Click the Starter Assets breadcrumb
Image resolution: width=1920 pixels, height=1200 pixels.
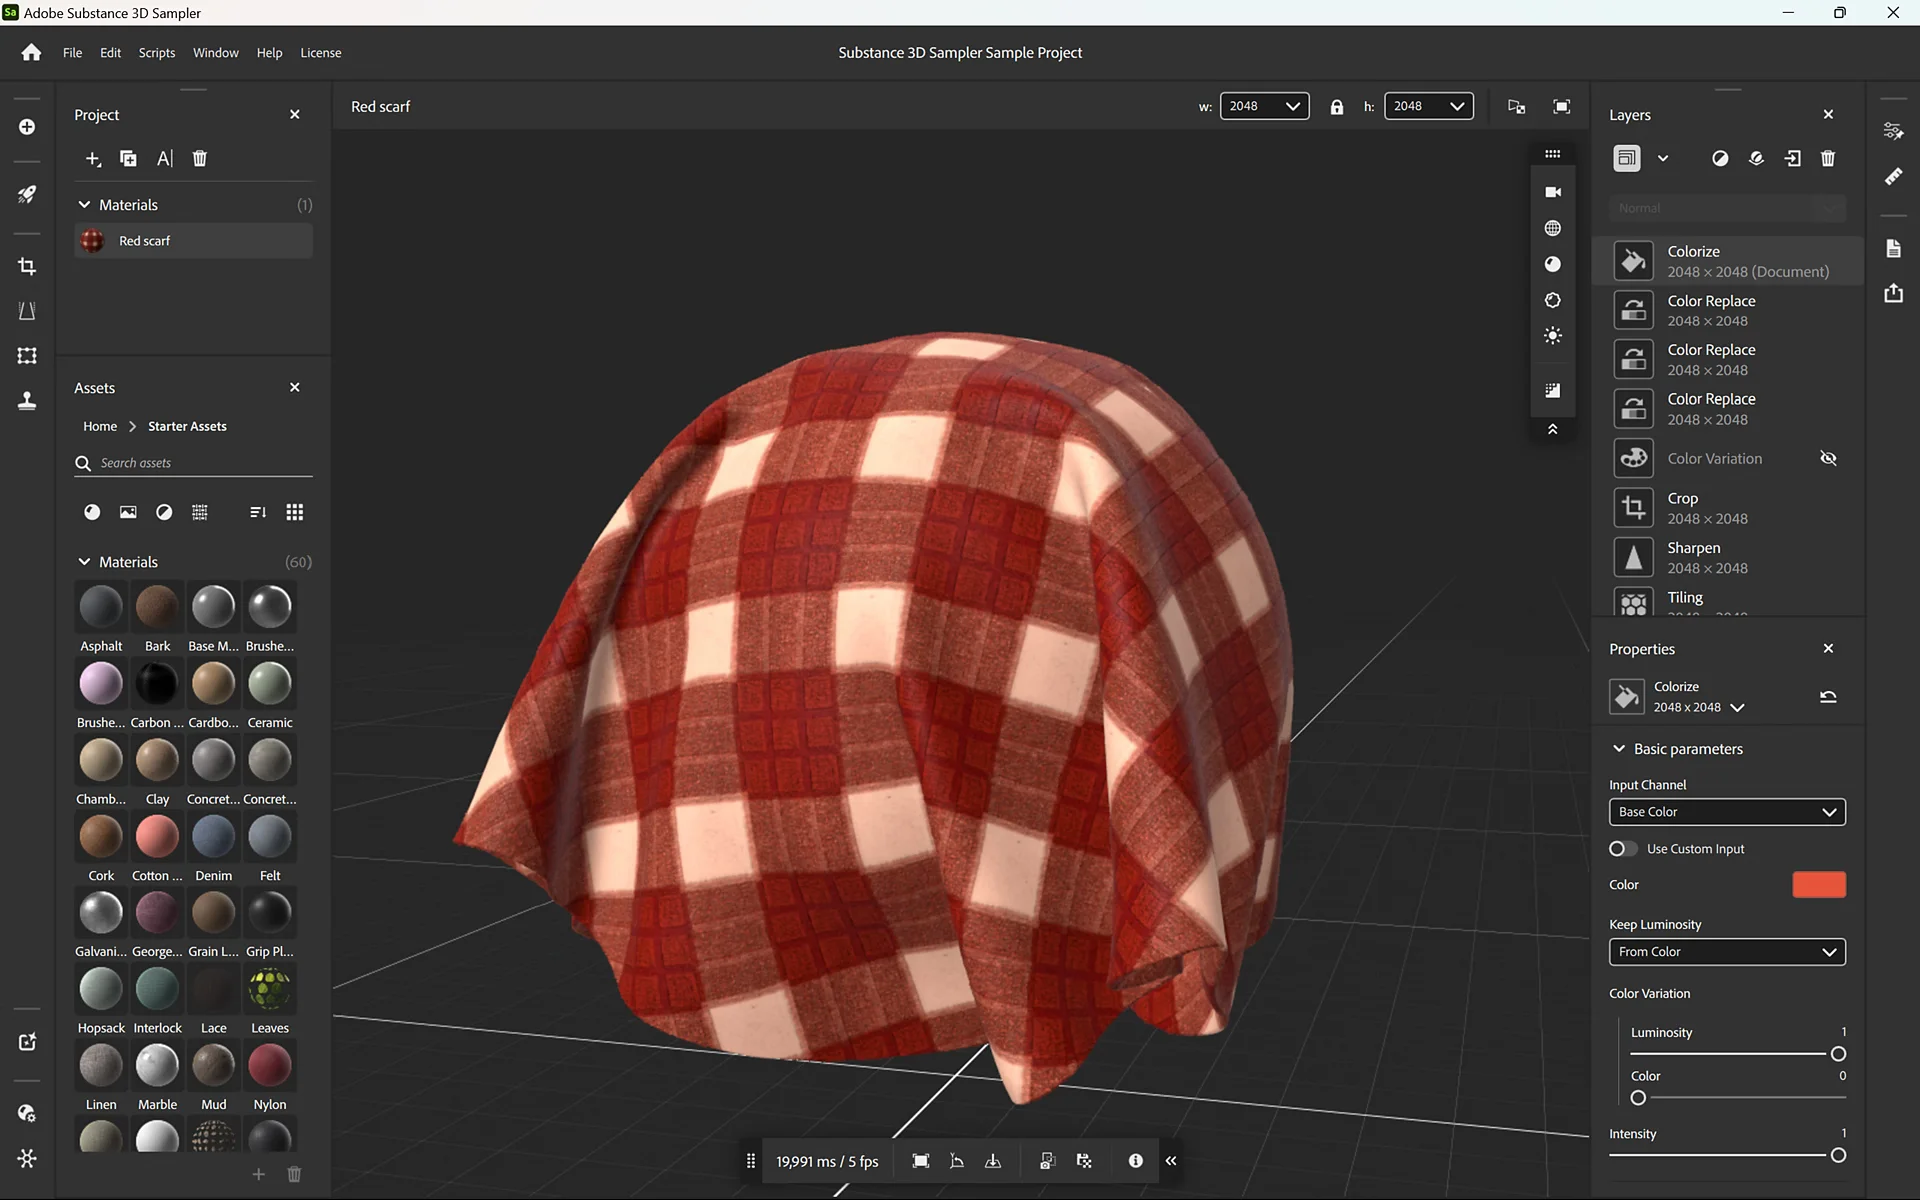pyautogui.click(x=186, y=426)
